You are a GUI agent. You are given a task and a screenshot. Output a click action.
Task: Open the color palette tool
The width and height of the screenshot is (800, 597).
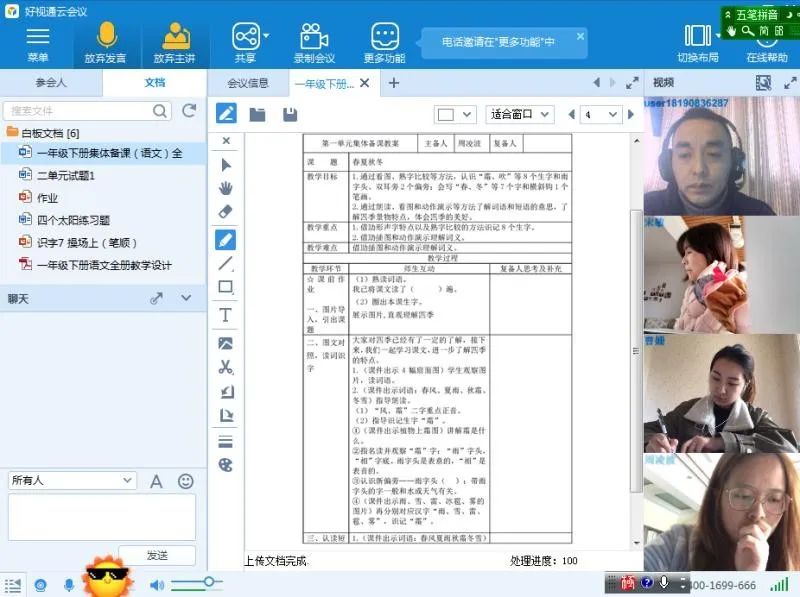pyautogui.click(x=226, y=465)
